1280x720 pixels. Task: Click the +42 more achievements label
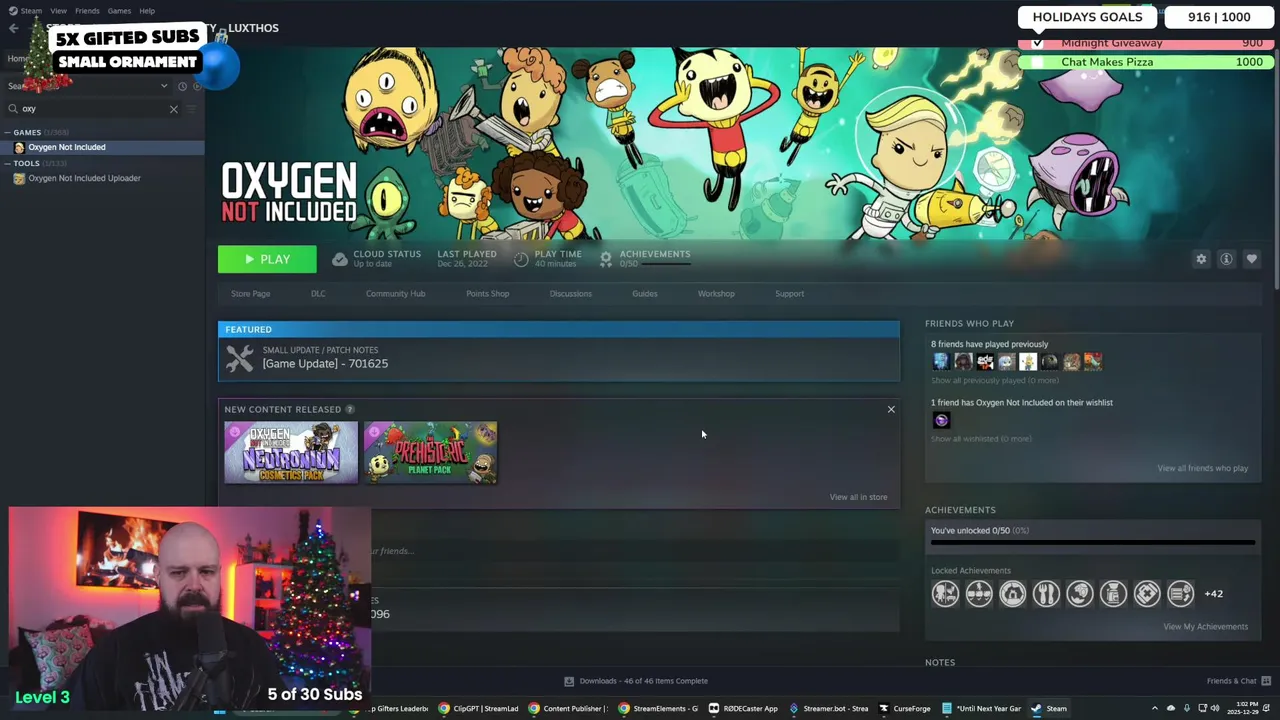tap(1213, 594)
